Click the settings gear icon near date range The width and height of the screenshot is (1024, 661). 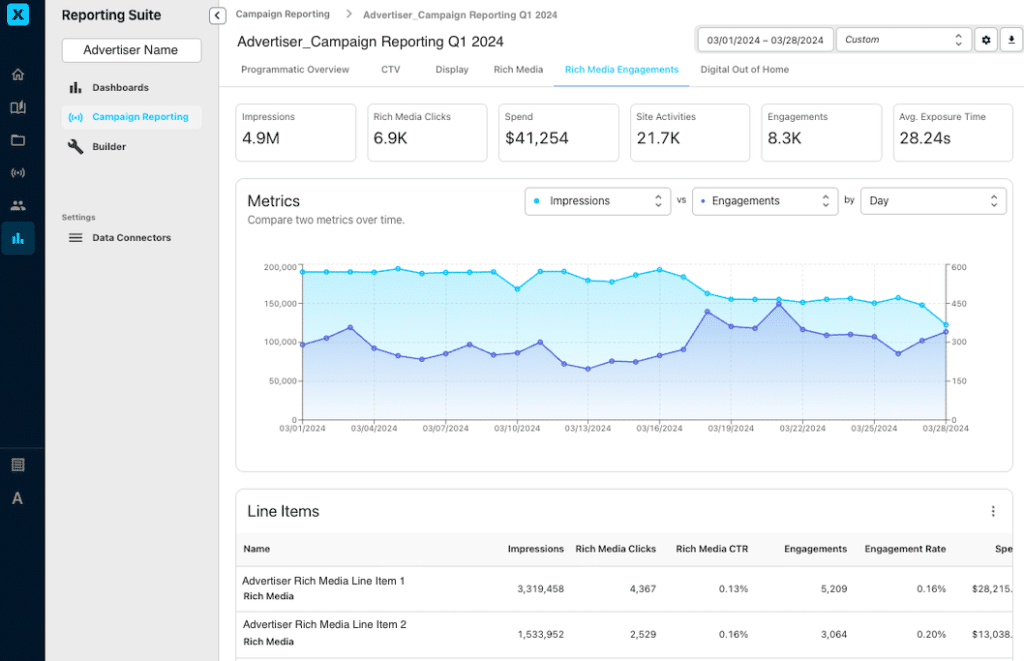(x=986, y=40)
